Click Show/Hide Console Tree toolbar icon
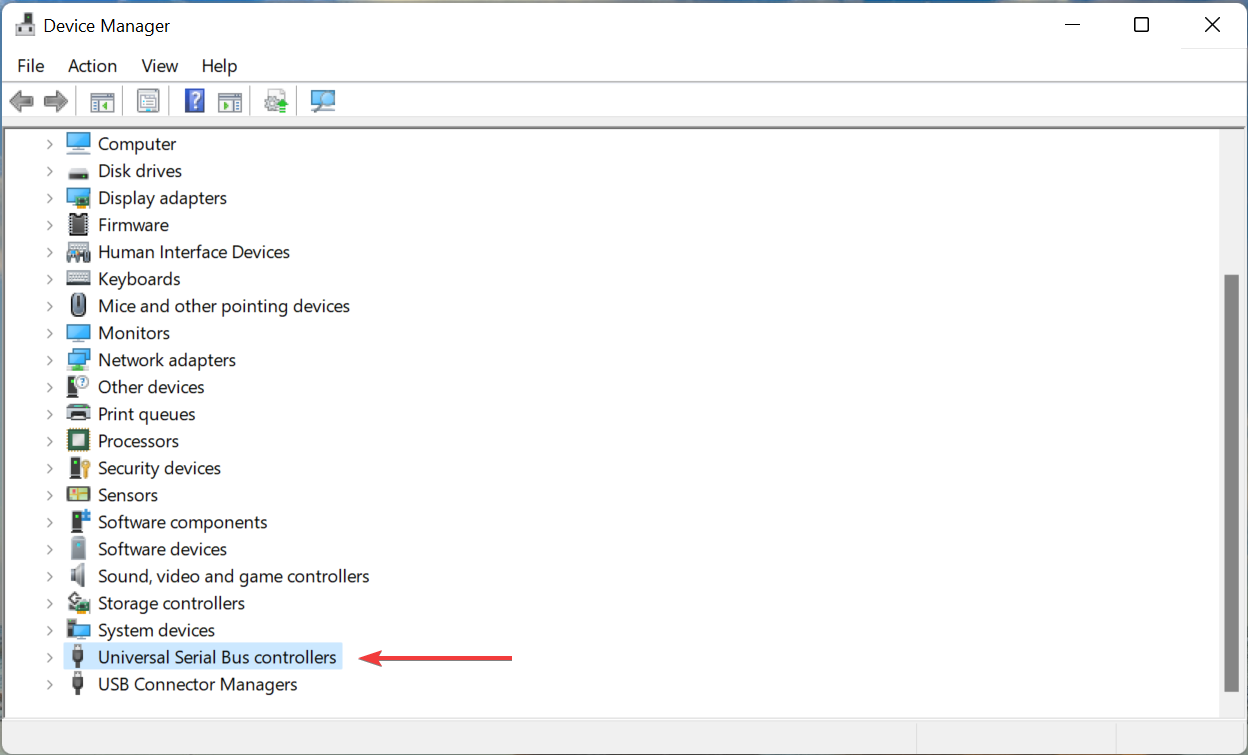Screen dimensions: 1248x755 pyautogui.click(x=102, y=101)
